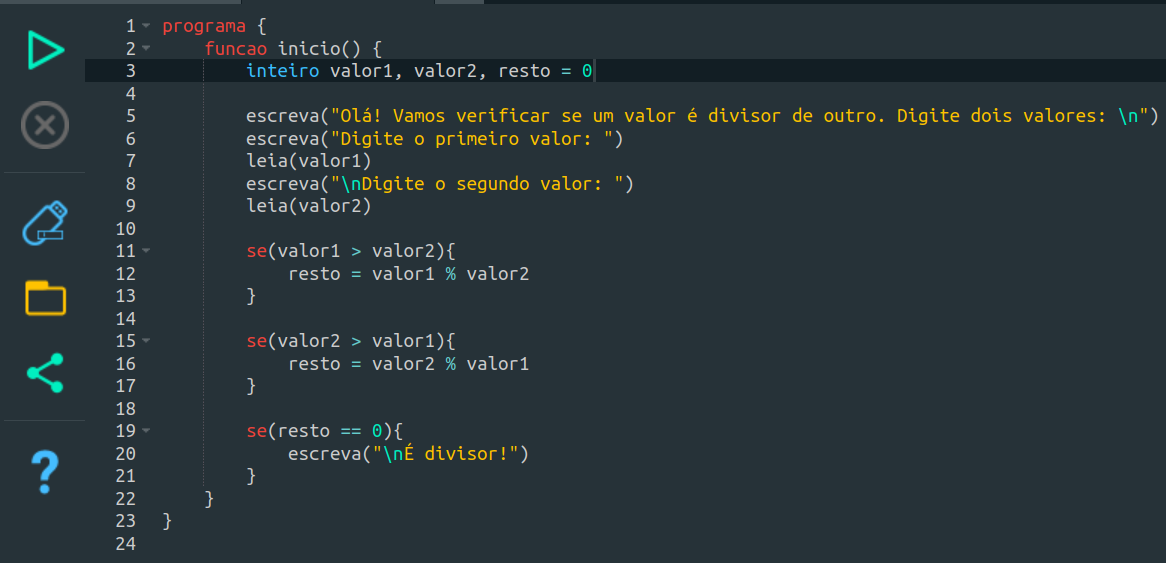
Task: Click line number 24 in the gutter
Action: point(125,544)
